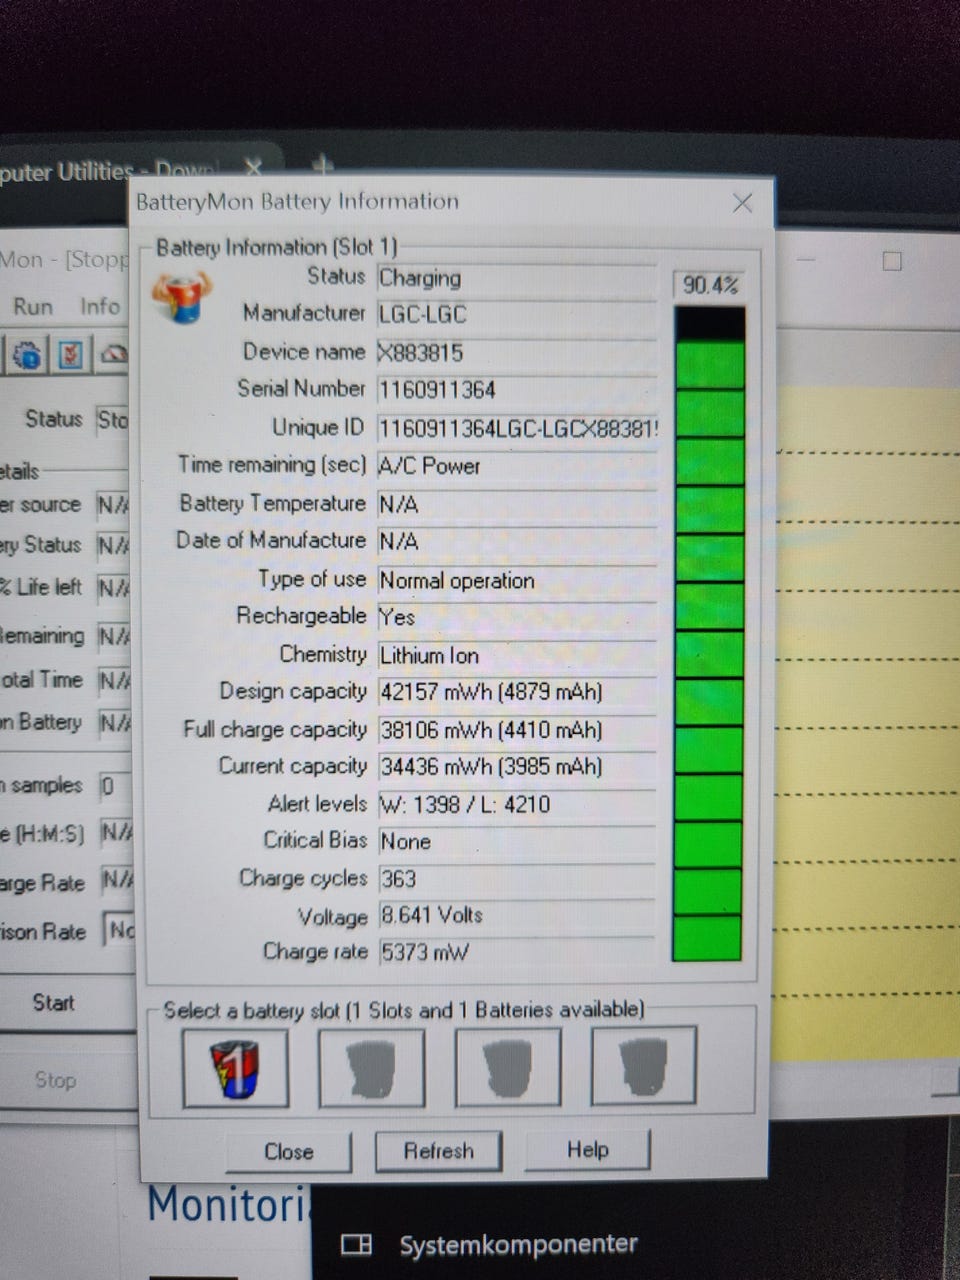Click the Charge rate value 5373 mW
This screenshot has width=960, height=1280.
(516, 952)
